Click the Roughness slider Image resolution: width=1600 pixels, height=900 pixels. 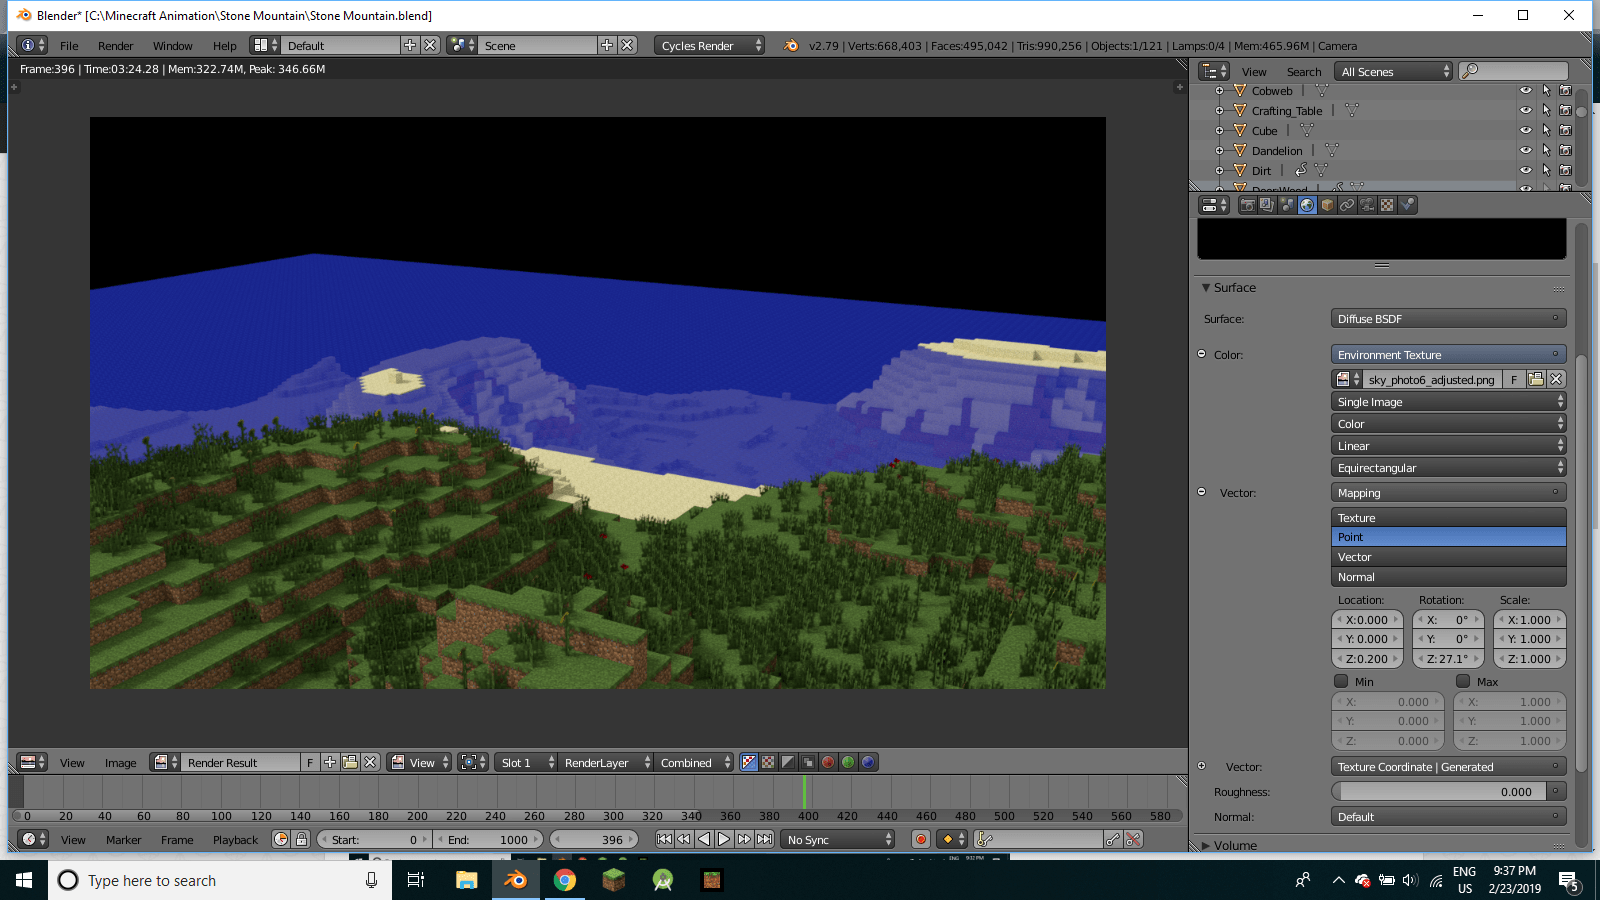(x=1439, y=791)
